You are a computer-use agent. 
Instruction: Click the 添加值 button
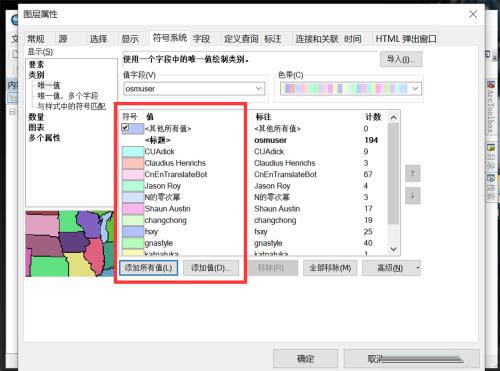211,268
